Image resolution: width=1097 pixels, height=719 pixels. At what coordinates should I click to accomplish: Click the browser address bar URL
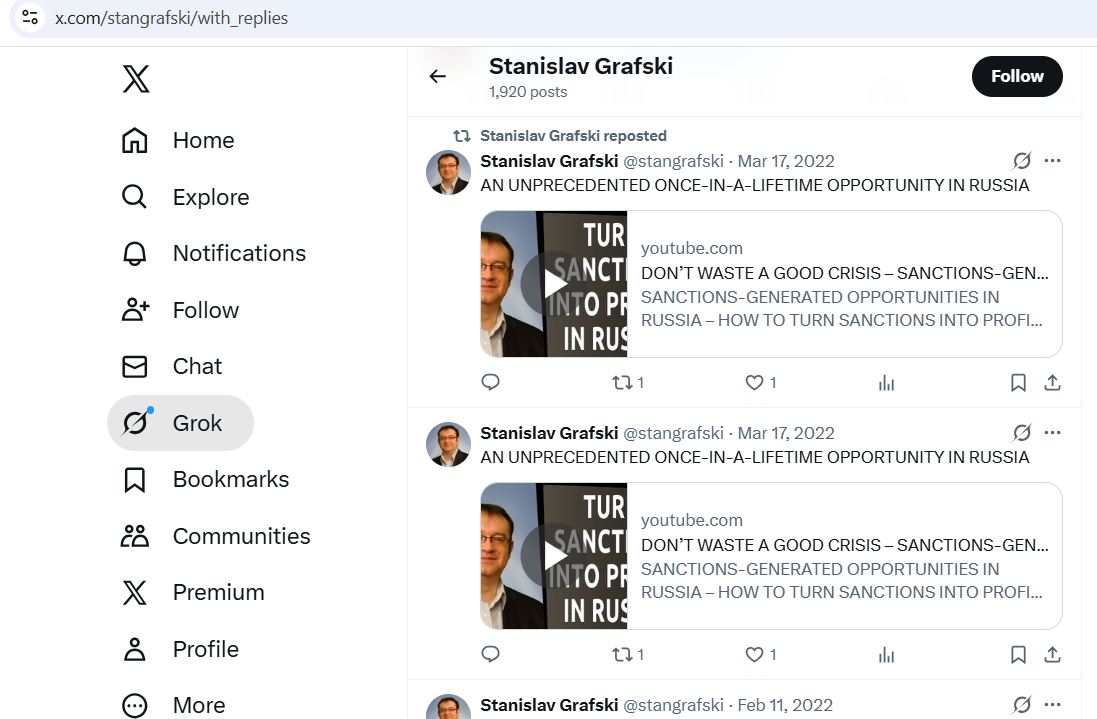[x=172, y=18]
